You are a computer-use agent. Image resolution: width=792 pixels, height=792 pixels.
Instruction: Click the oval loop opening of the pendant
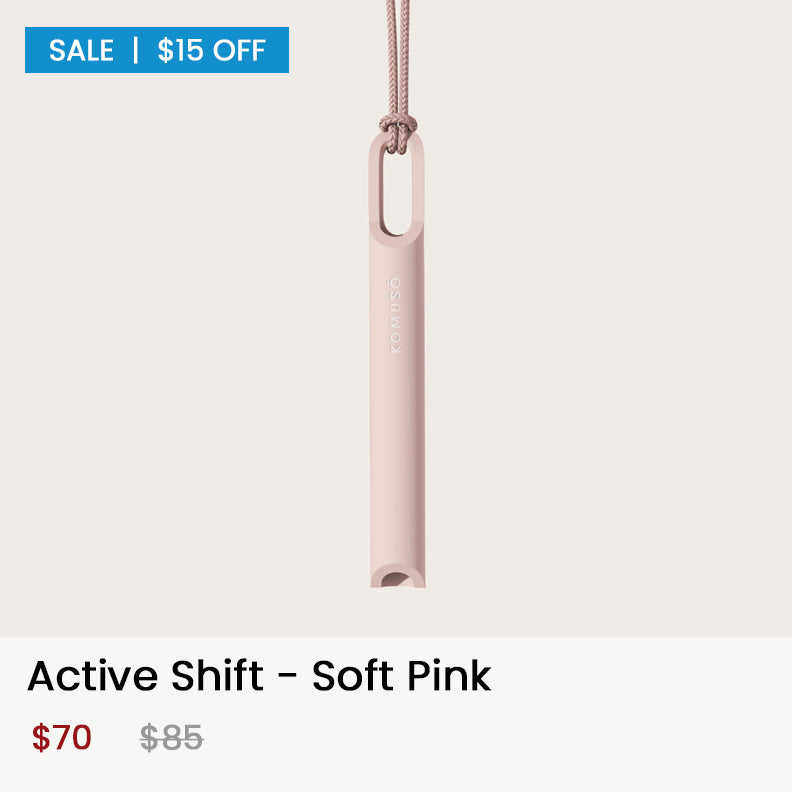pos(397,191)
